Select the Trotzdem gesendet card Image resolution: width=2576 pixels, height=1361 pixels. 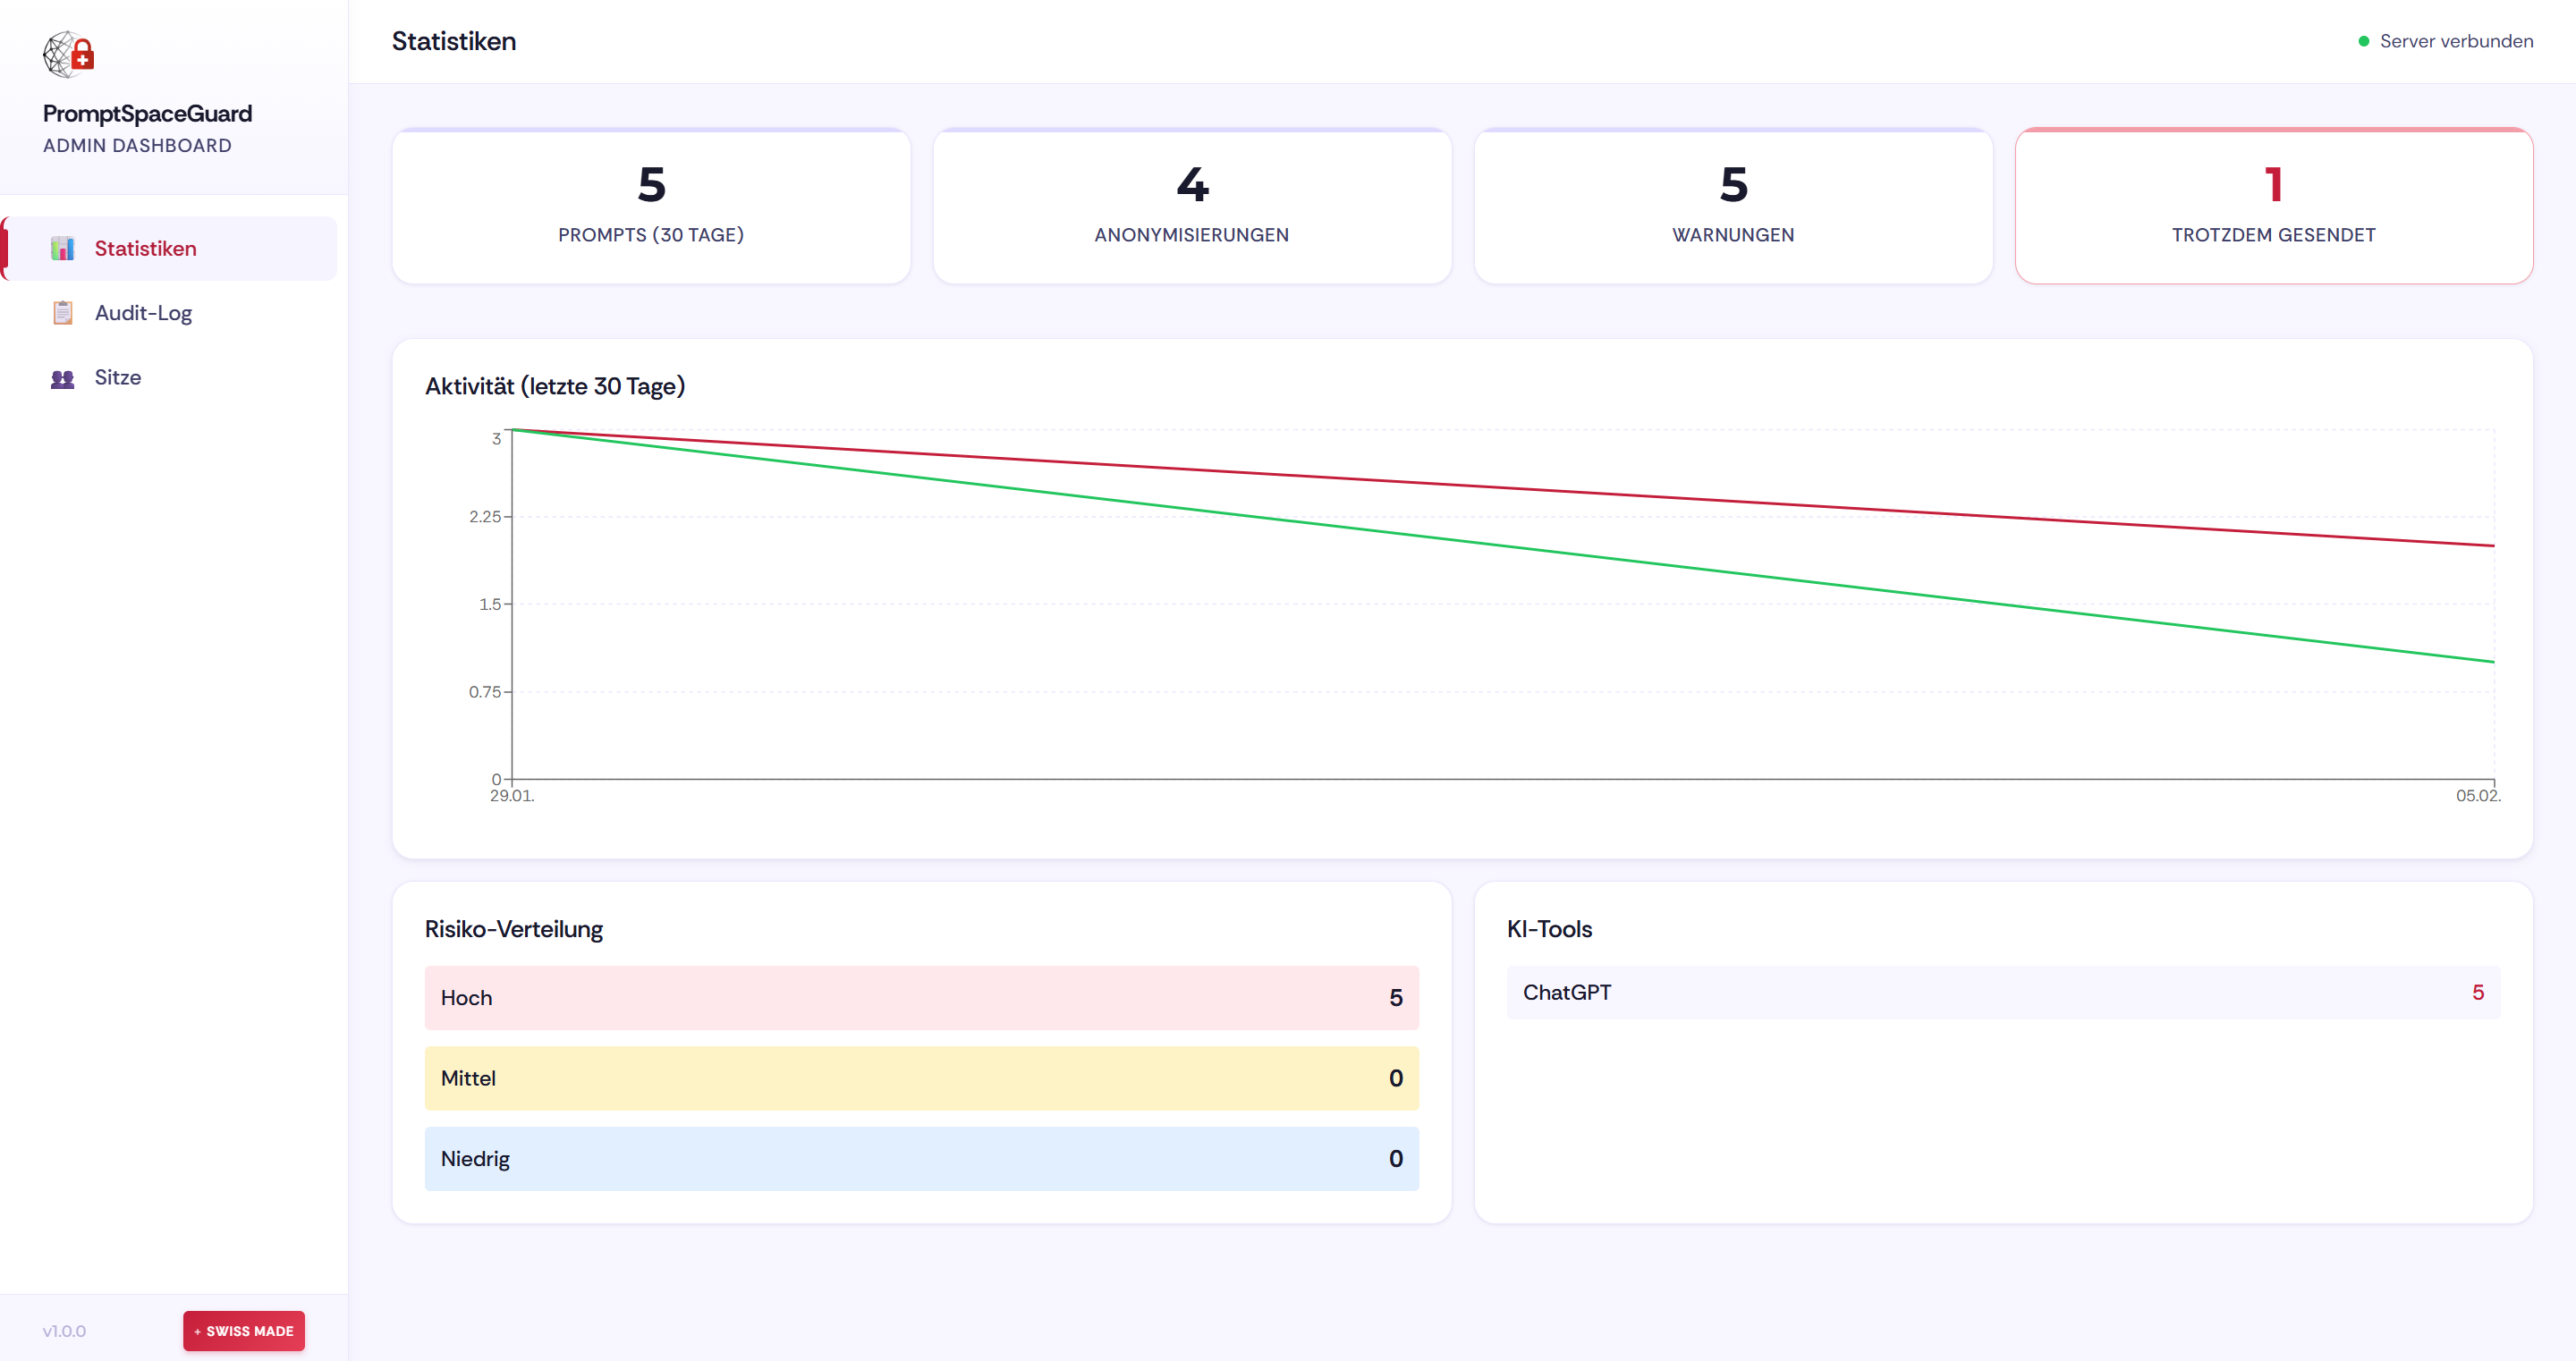2273,207
